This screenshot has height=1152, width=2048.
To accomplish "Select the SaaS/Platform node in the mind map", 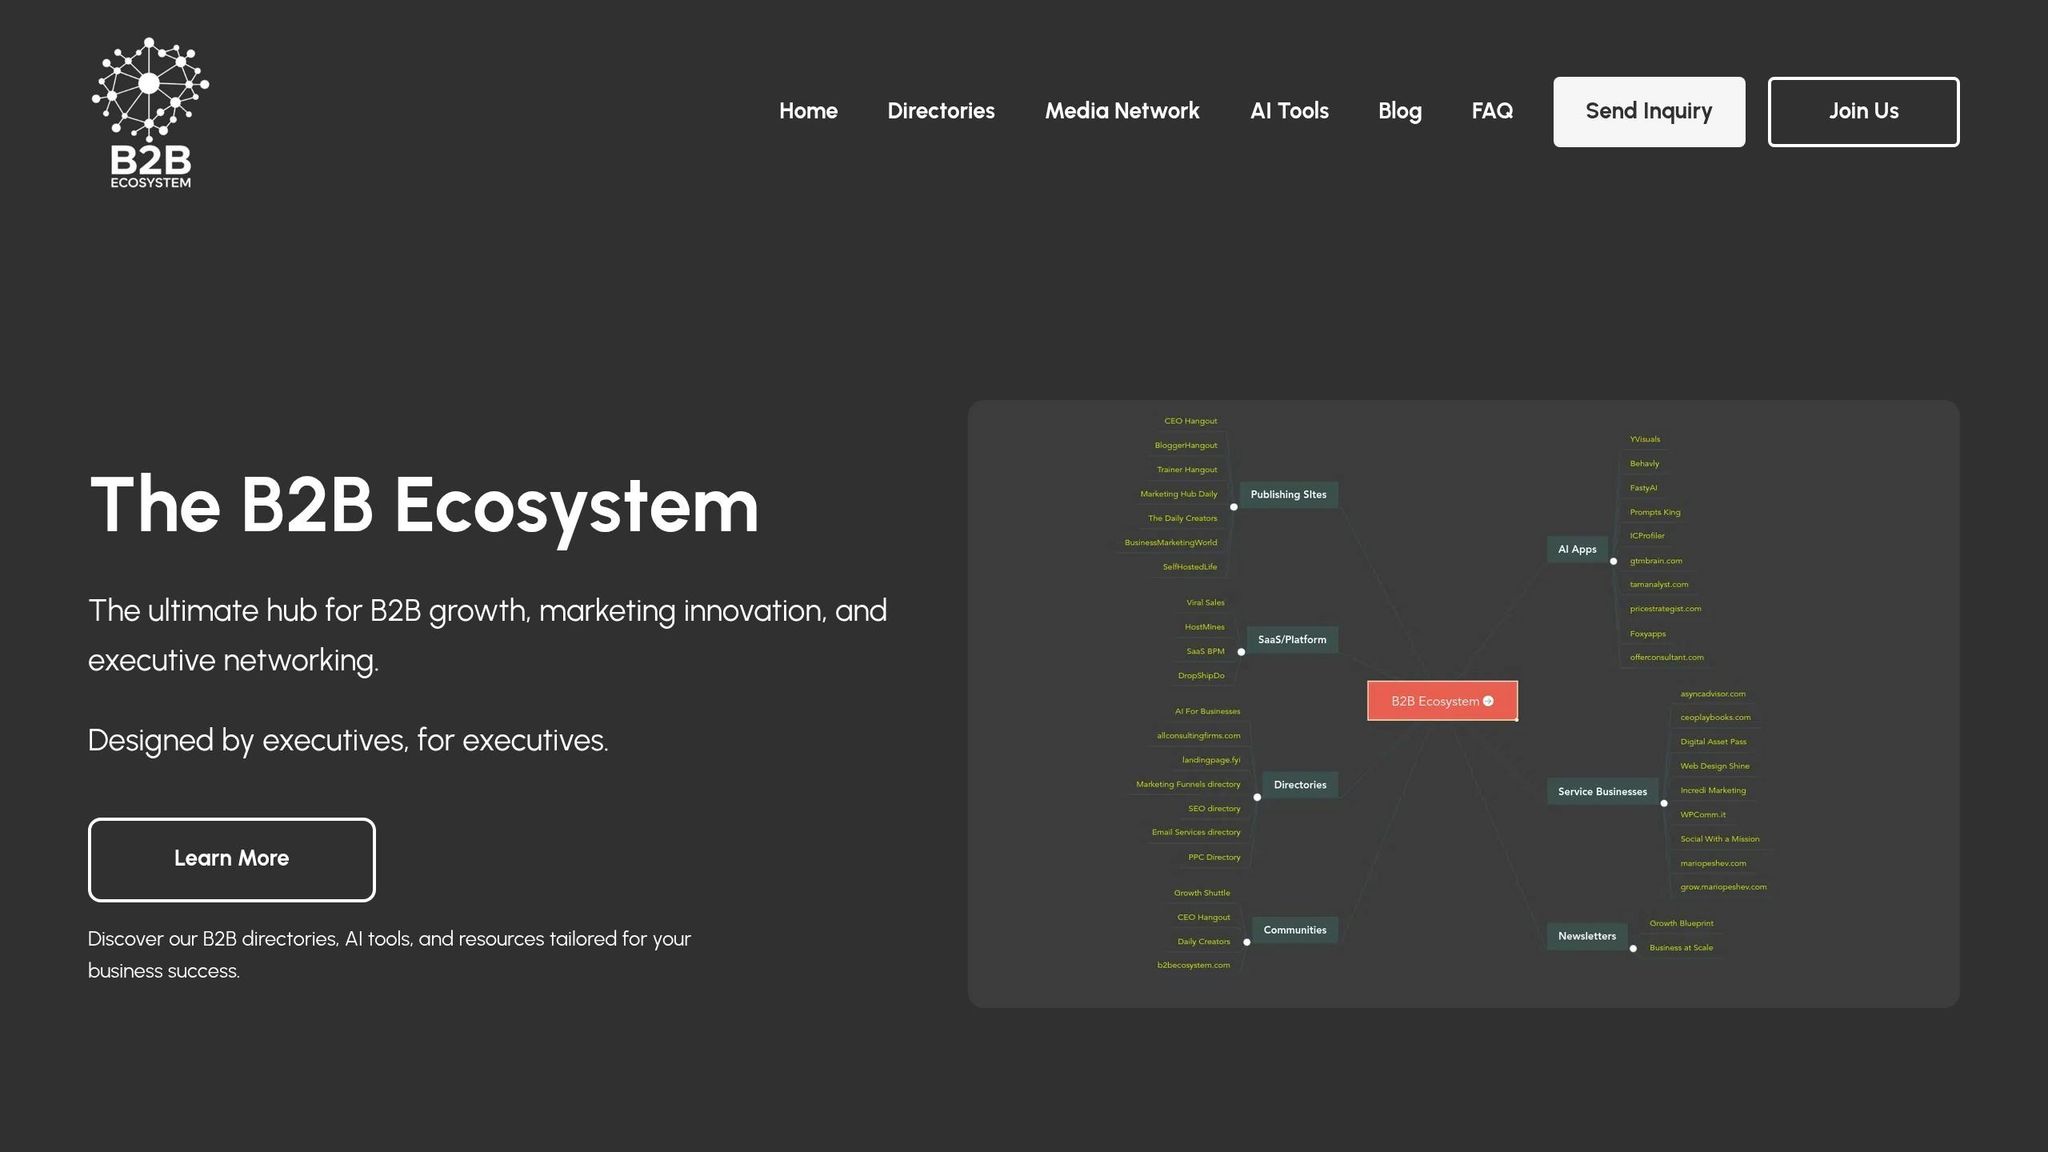I will click(1292, 640).
